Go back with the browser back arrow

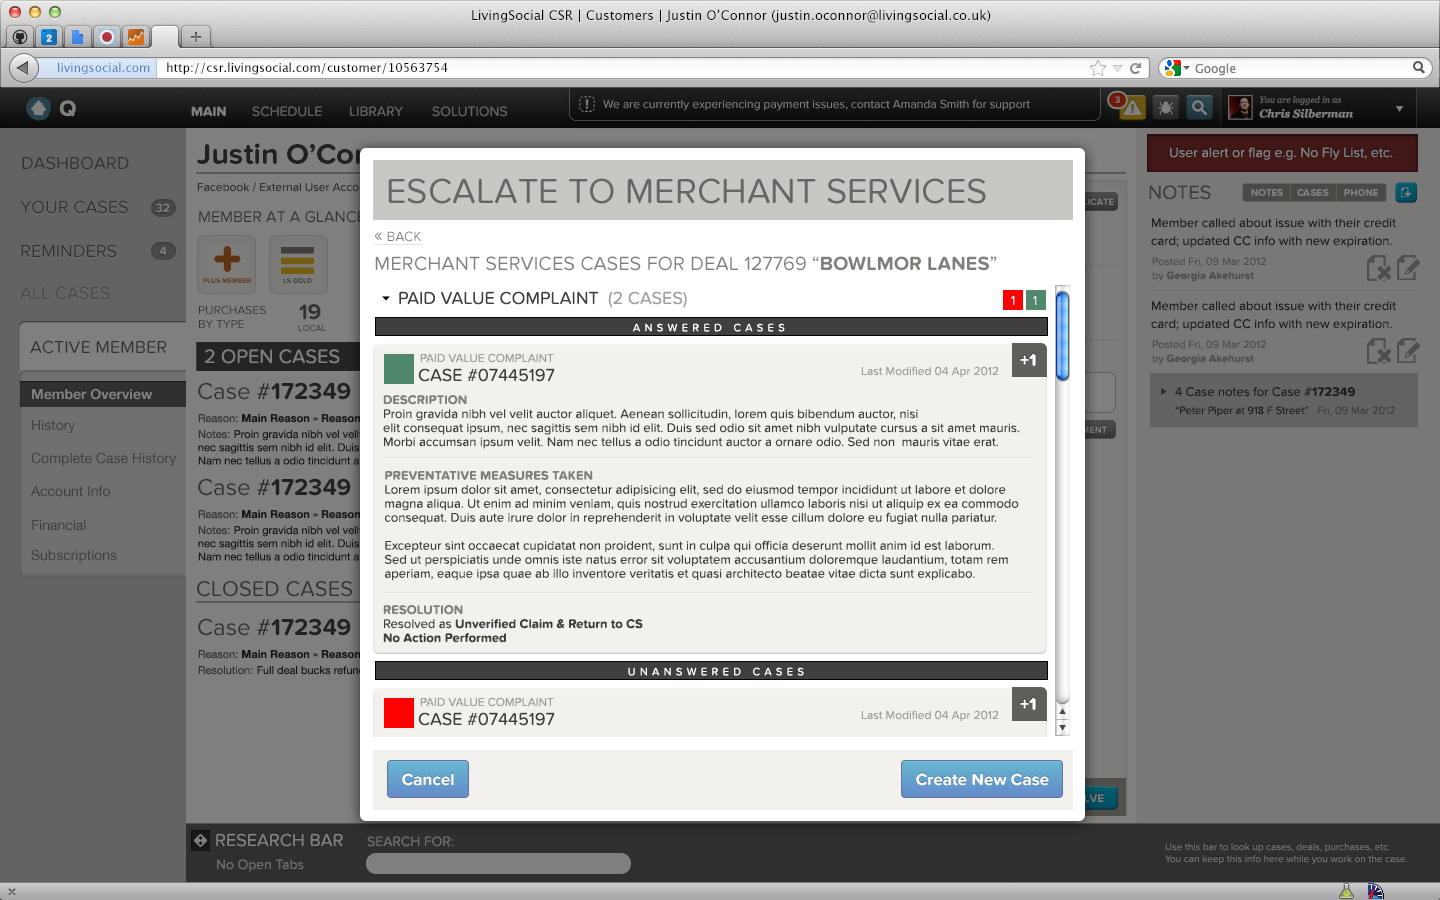(23, 68)
